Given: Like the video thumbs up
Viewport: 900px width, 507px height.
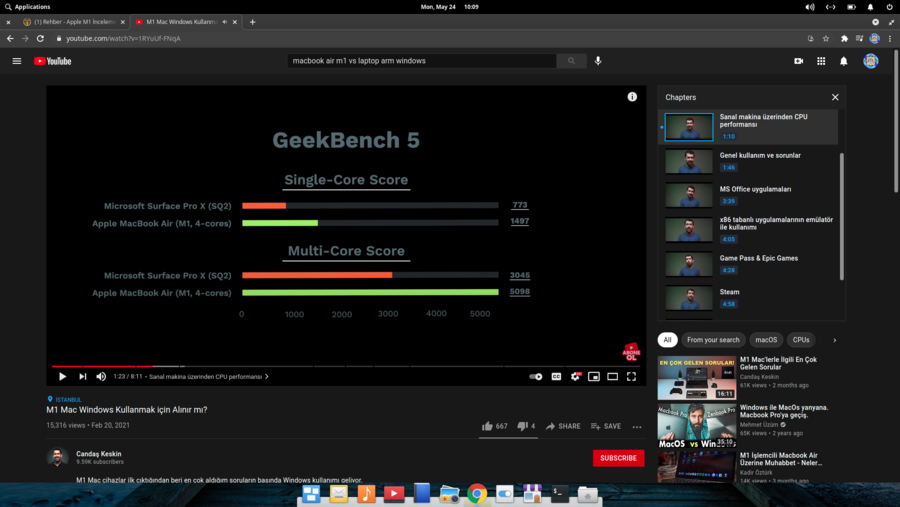Looking at the screenshot, I should point(495,426).
